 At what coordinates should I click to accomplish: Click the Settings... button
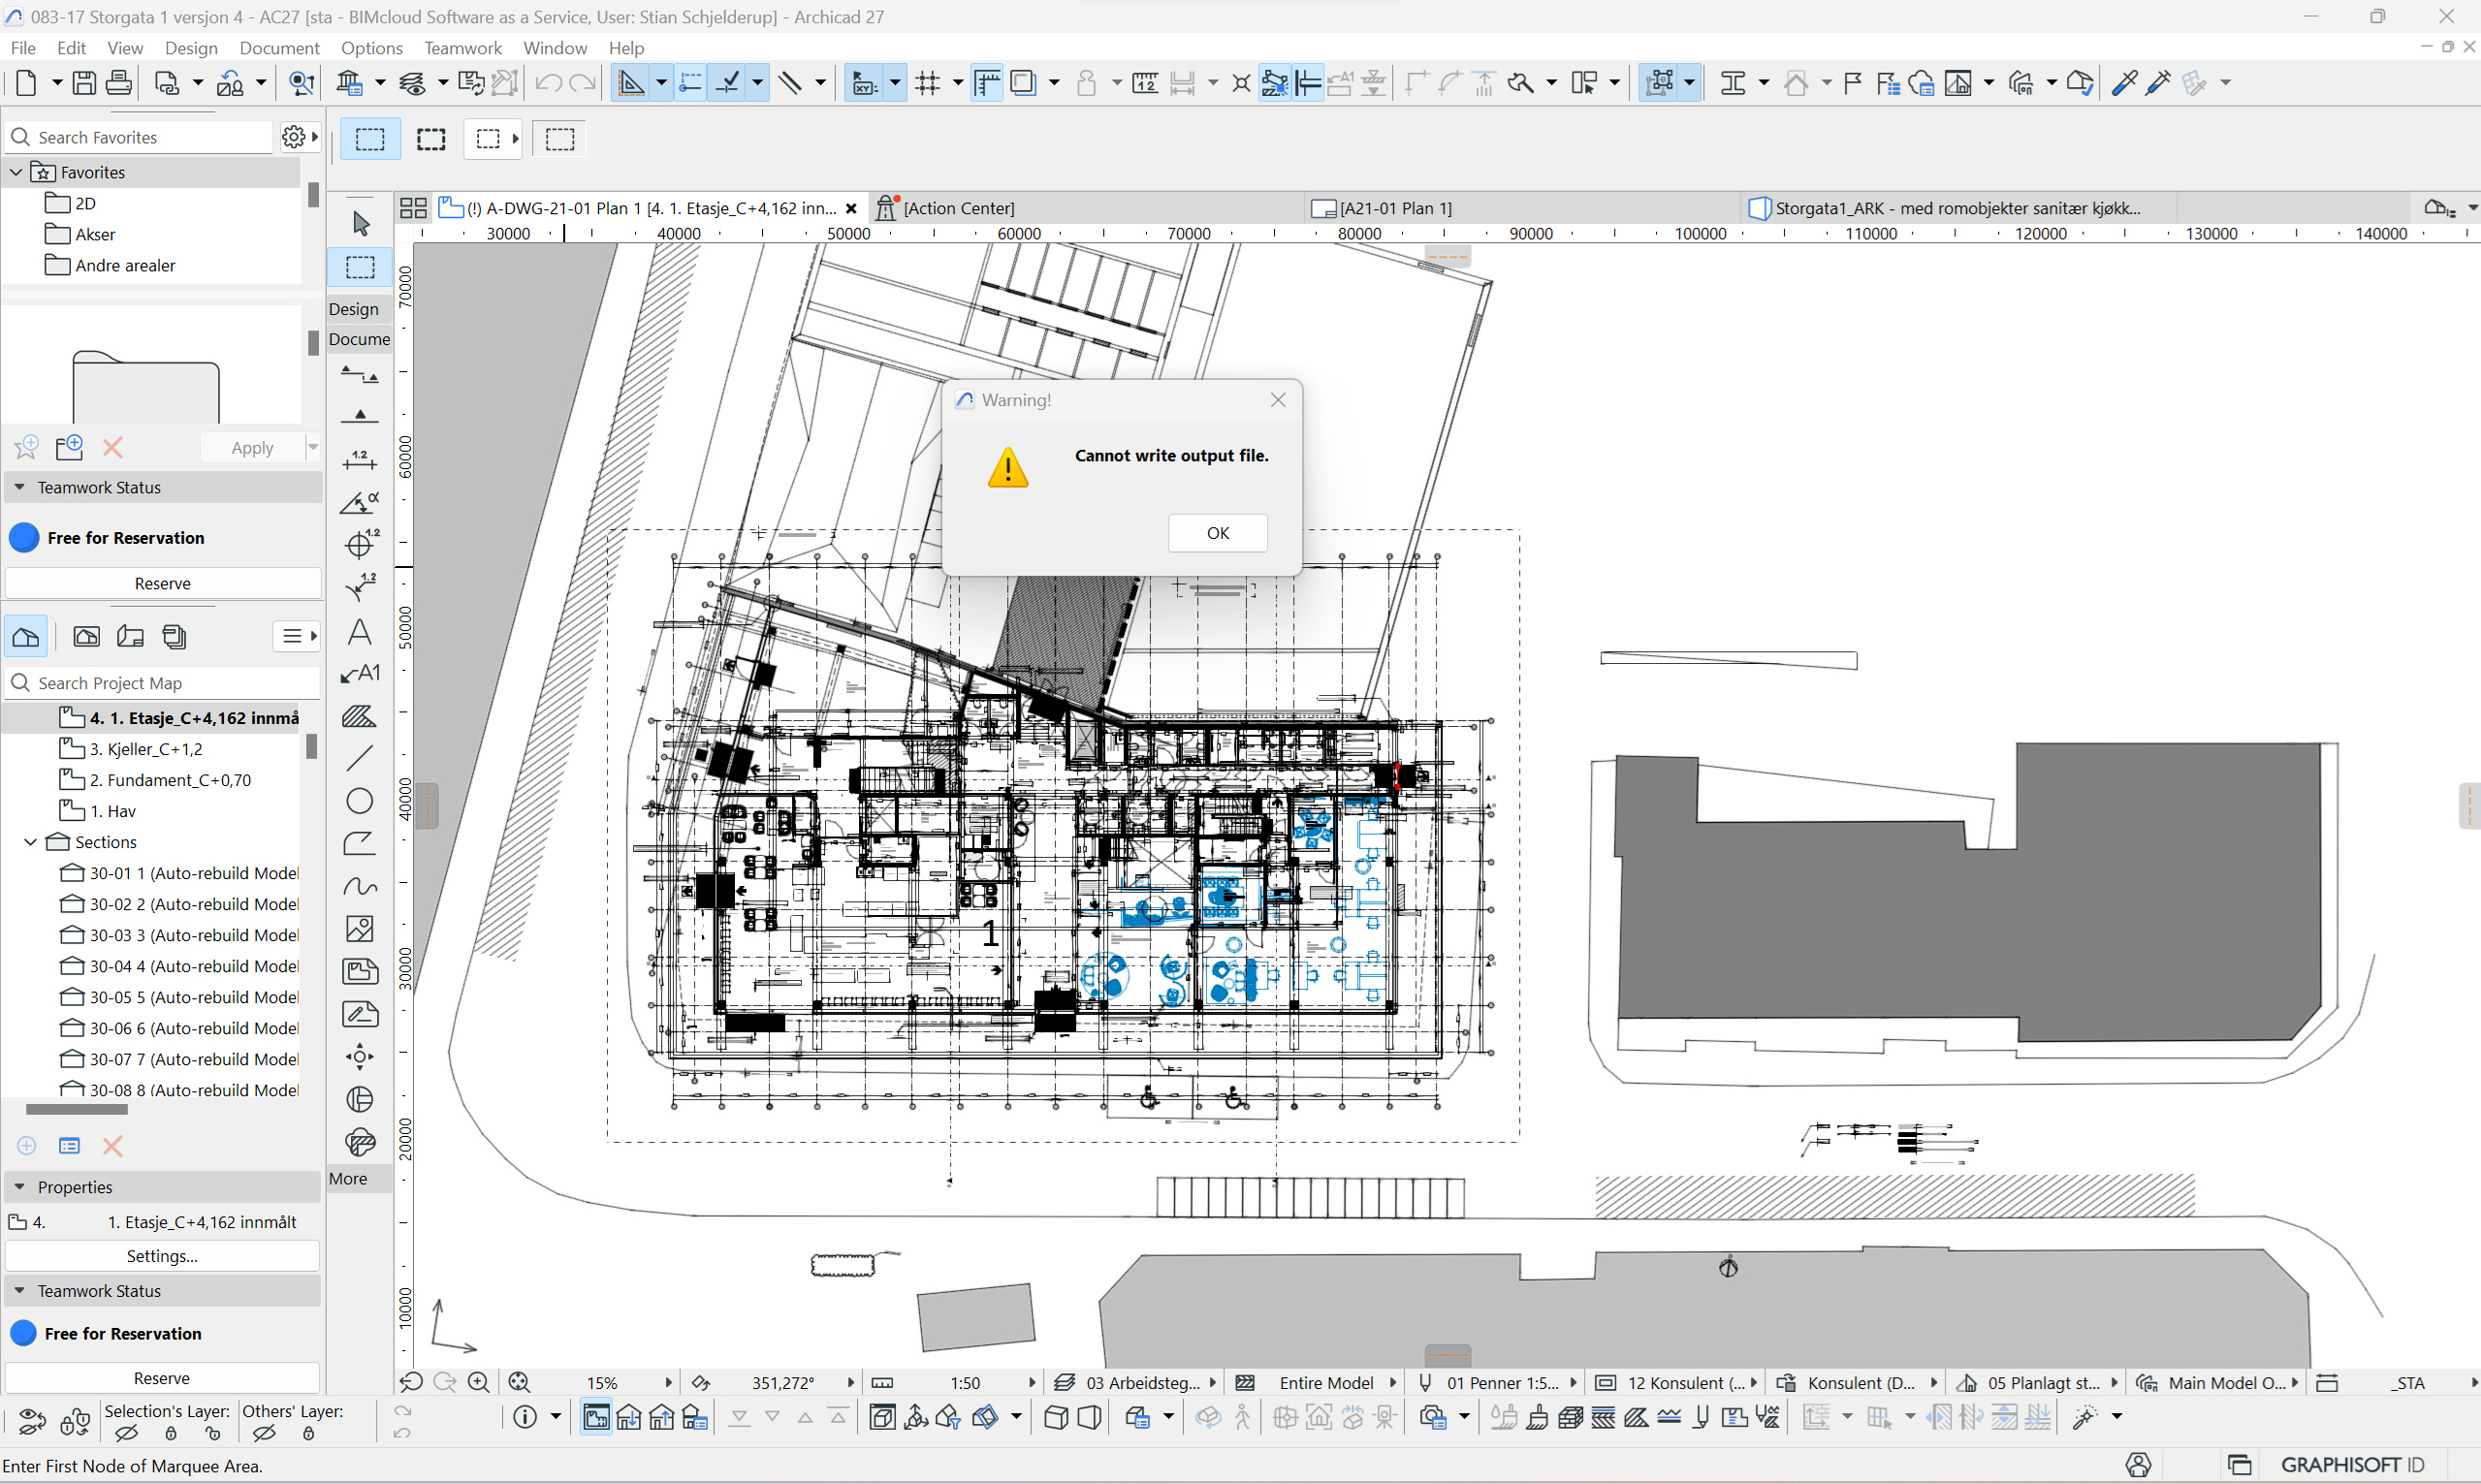[162, 1256]
